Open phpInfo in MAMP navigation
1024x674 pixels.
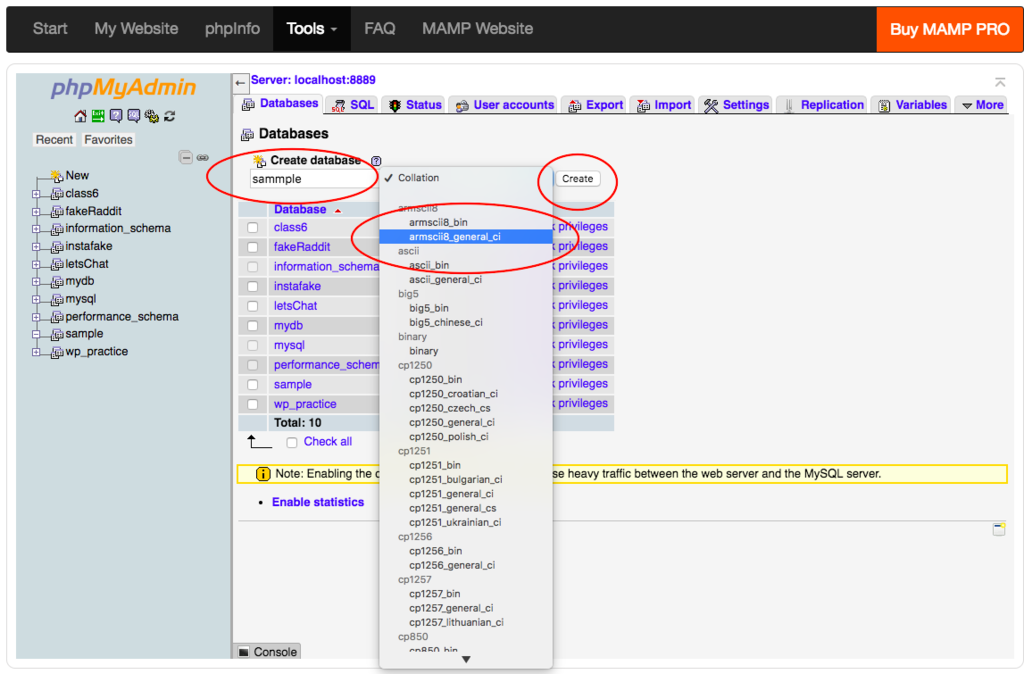pos(232,29)
